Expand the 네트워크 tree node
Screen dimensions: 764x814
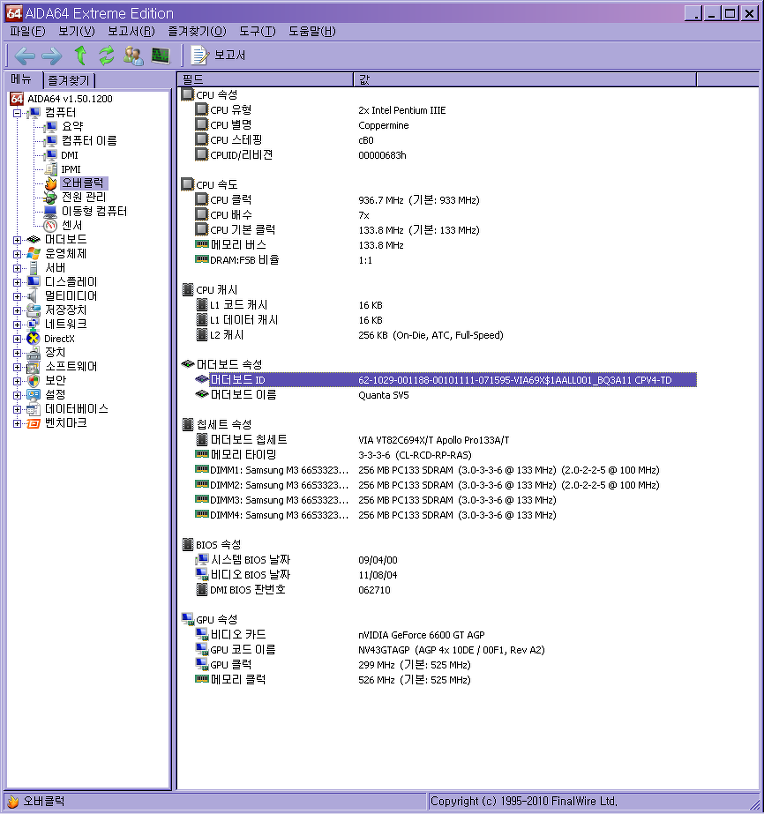click(17, 324)
